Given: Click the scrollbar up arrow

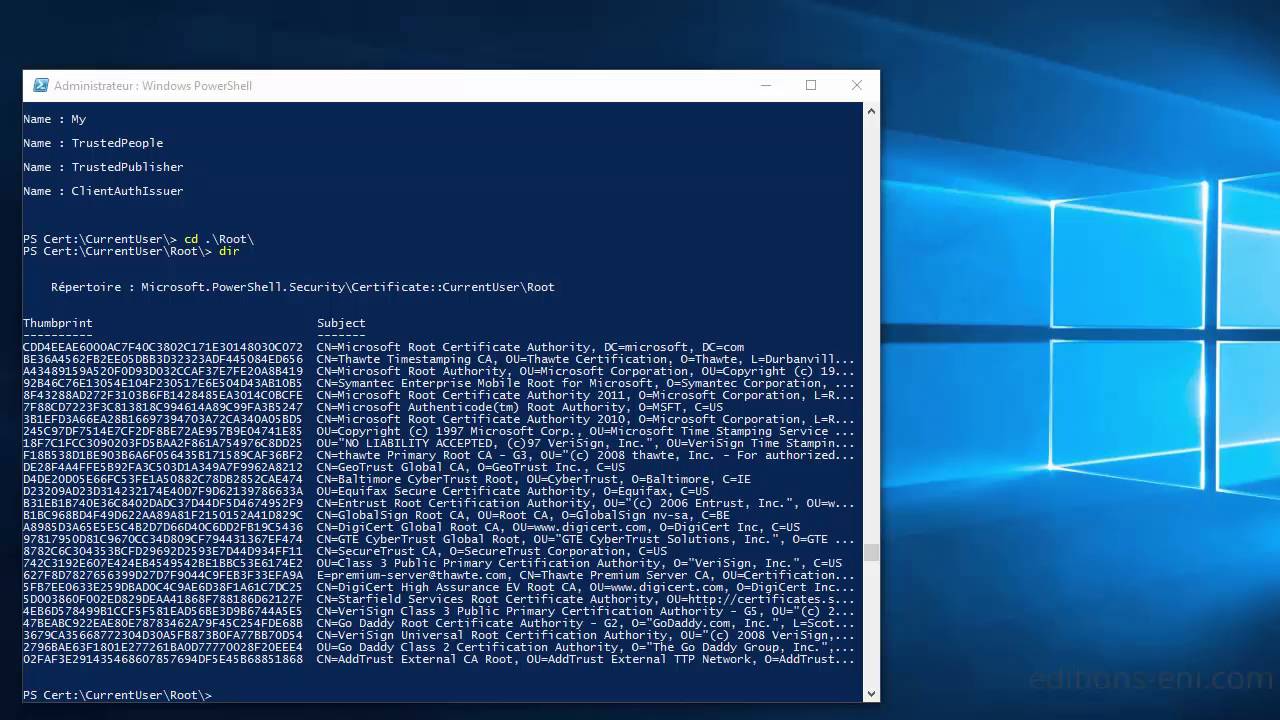Looking at the screenshot, I should tap(870, 110).
